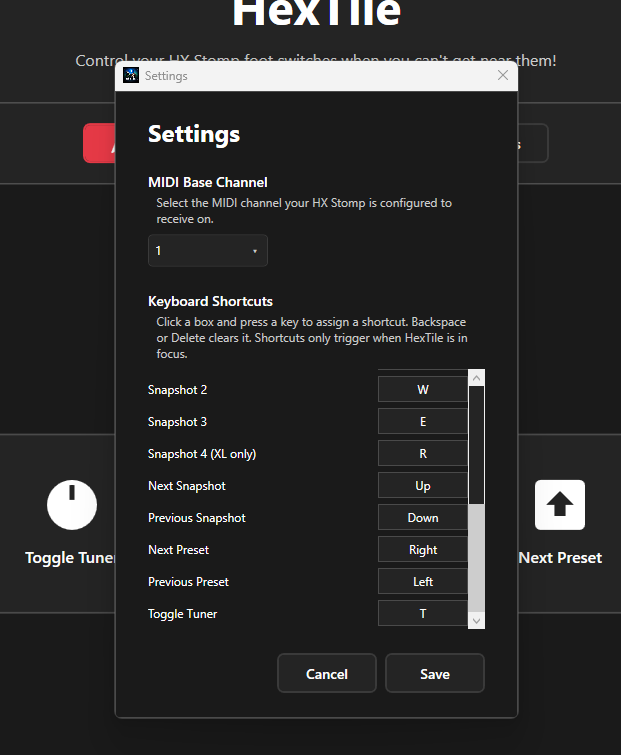Select the Snapshot 2 shortcut box showing W
Viewport: 621px width, 755px height.
(423, 389)
